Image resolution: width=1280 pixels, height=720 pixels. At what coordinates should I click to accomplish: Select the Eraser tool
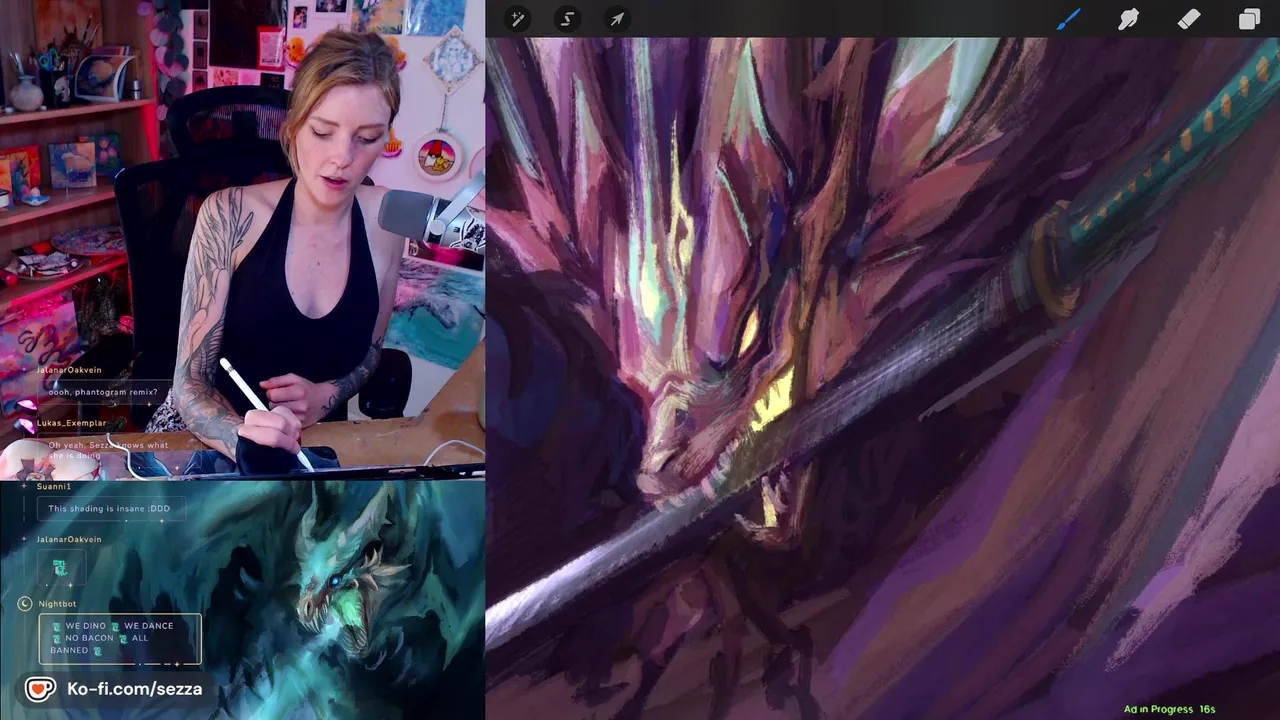pyautogui.click(x=1188, y=19)
